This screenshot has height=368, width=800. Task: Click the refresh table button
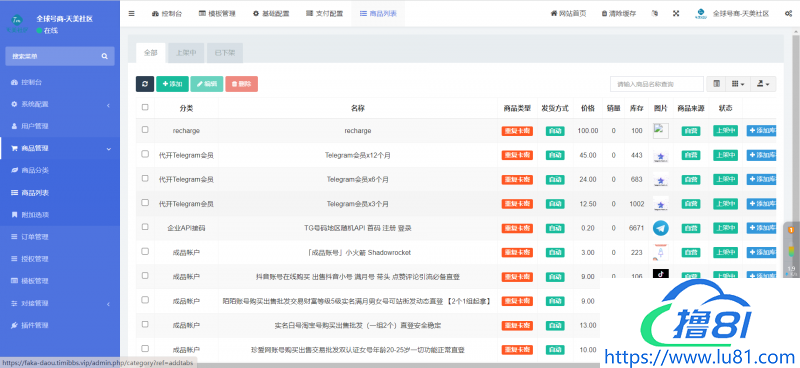click(x=145, y=84)
